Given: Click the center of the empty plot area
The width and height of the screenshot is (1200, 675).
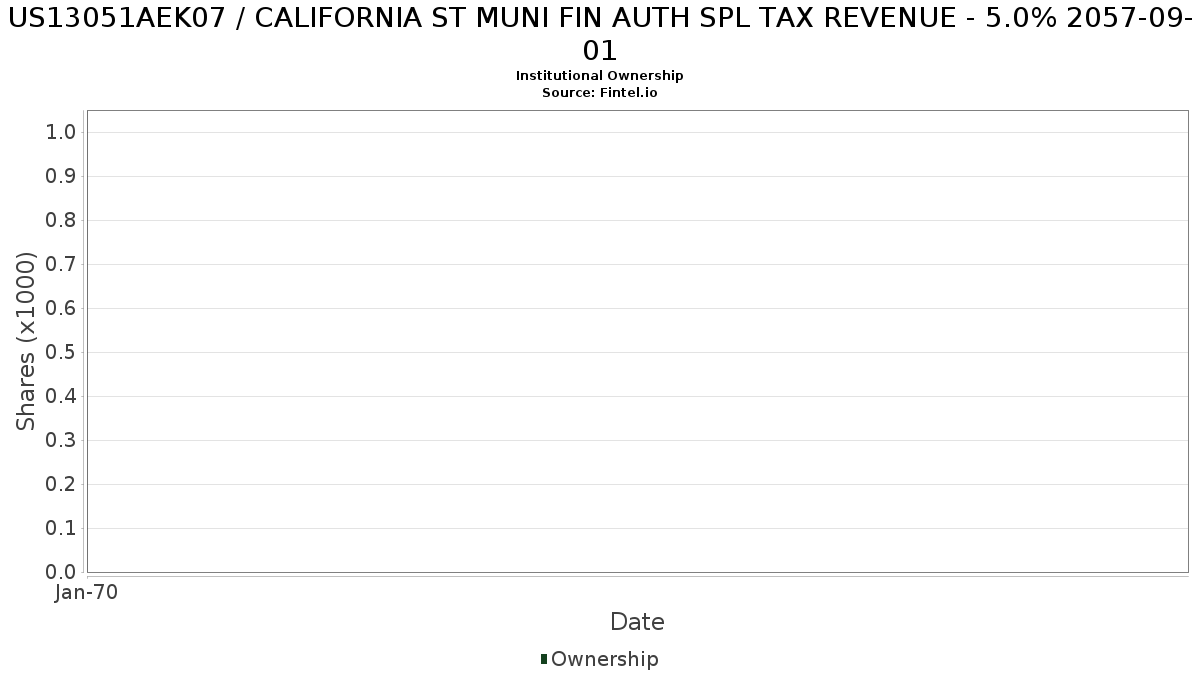Looking at the screenshot, I should pos(637,341).
